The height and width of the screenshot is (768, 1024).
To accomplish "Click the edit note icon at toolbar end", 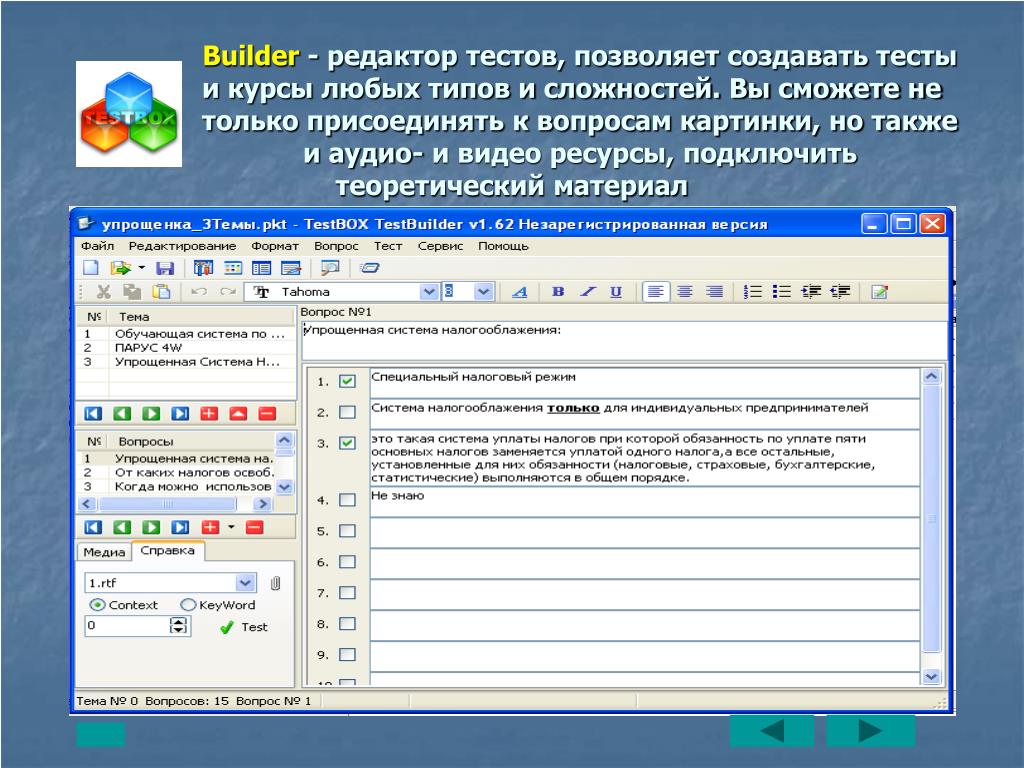I will (879, 292).
